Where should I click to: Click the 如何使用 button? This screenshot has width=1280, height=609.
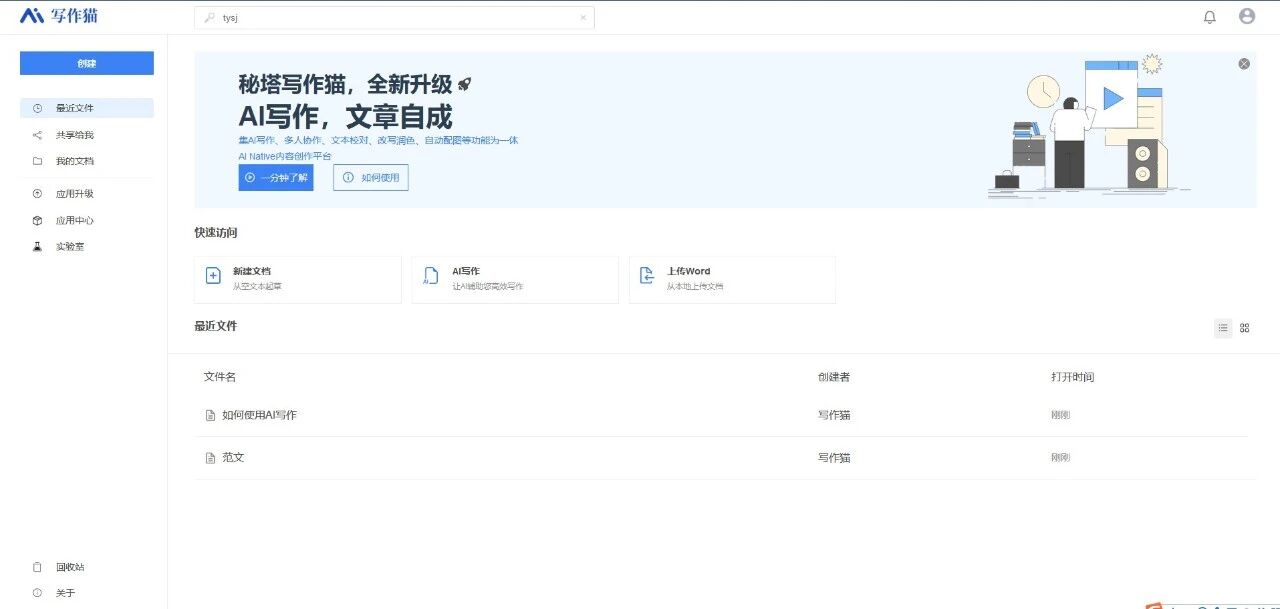(371, 177)
